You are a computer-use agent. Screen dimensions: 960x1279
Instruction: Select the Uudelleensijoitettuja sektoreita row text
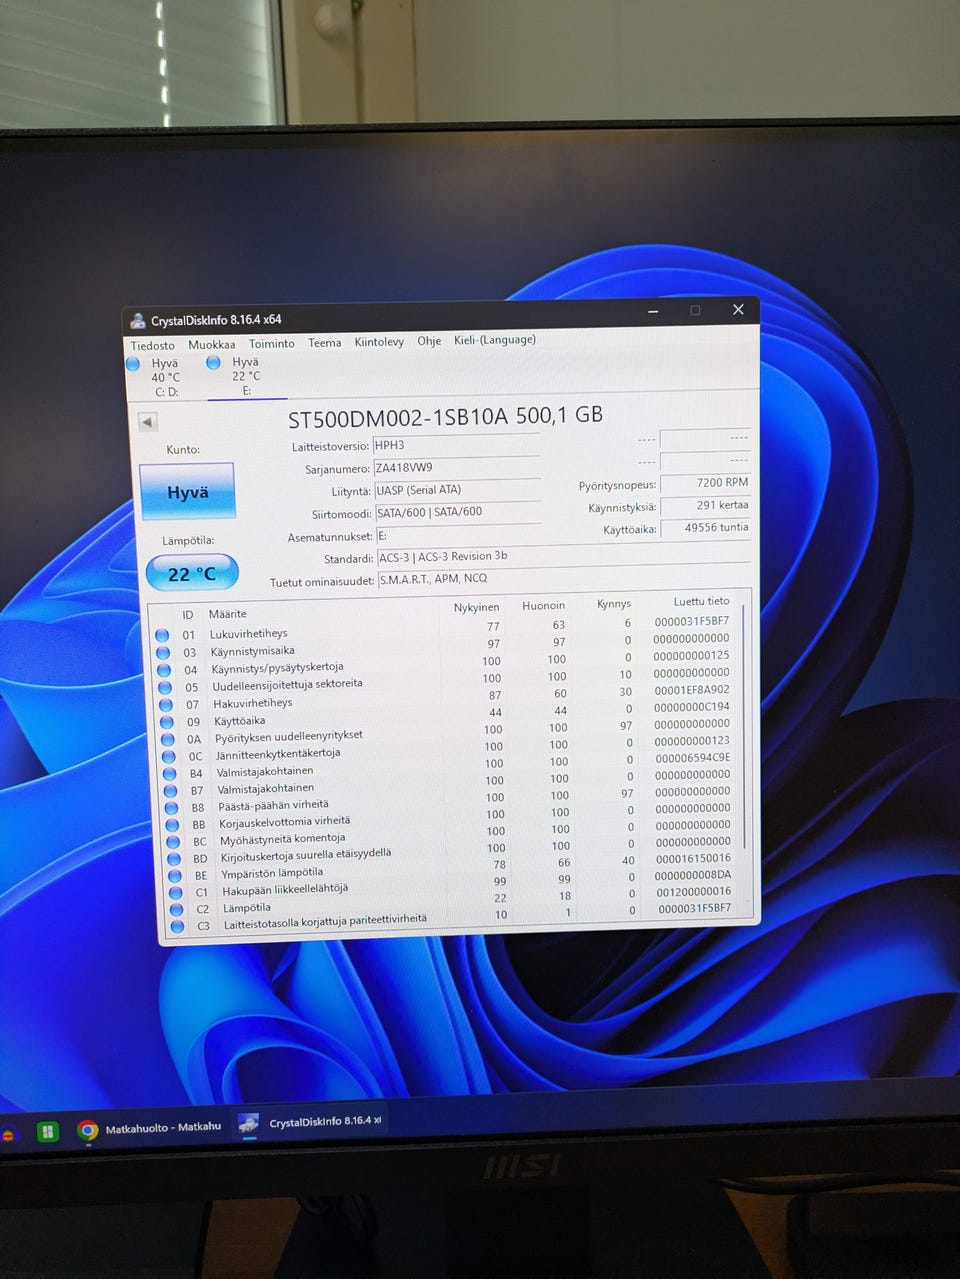click(287, 685)
